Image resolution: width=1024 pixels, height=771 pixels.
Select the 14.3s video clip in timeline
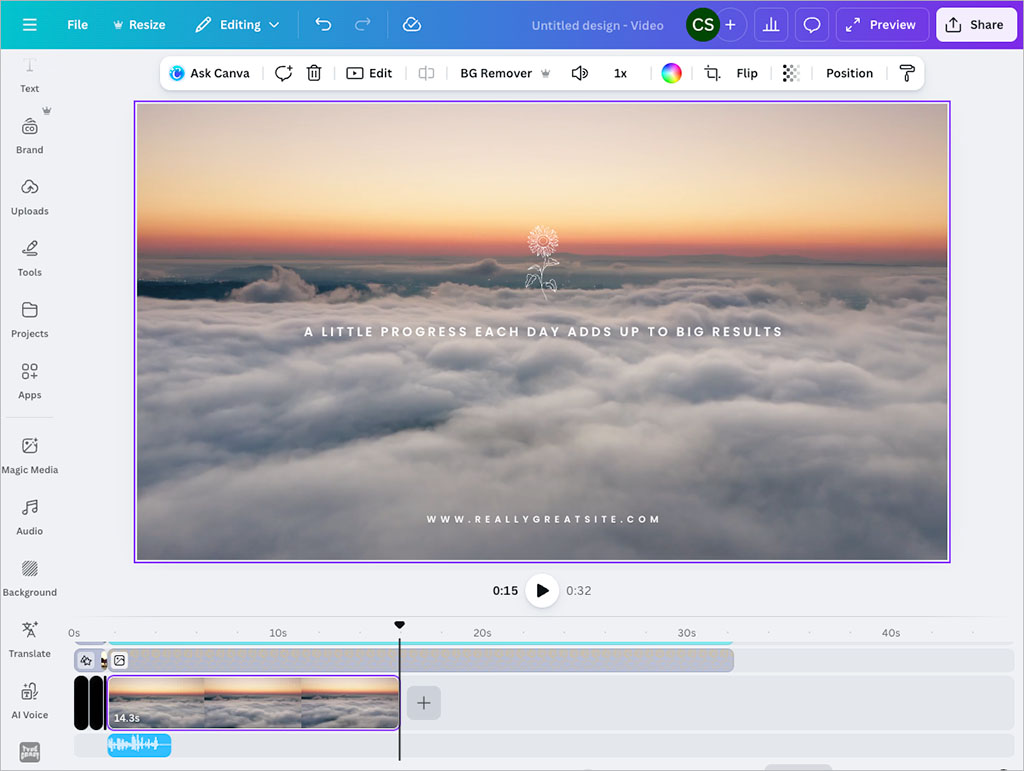(x=253, y=703)
